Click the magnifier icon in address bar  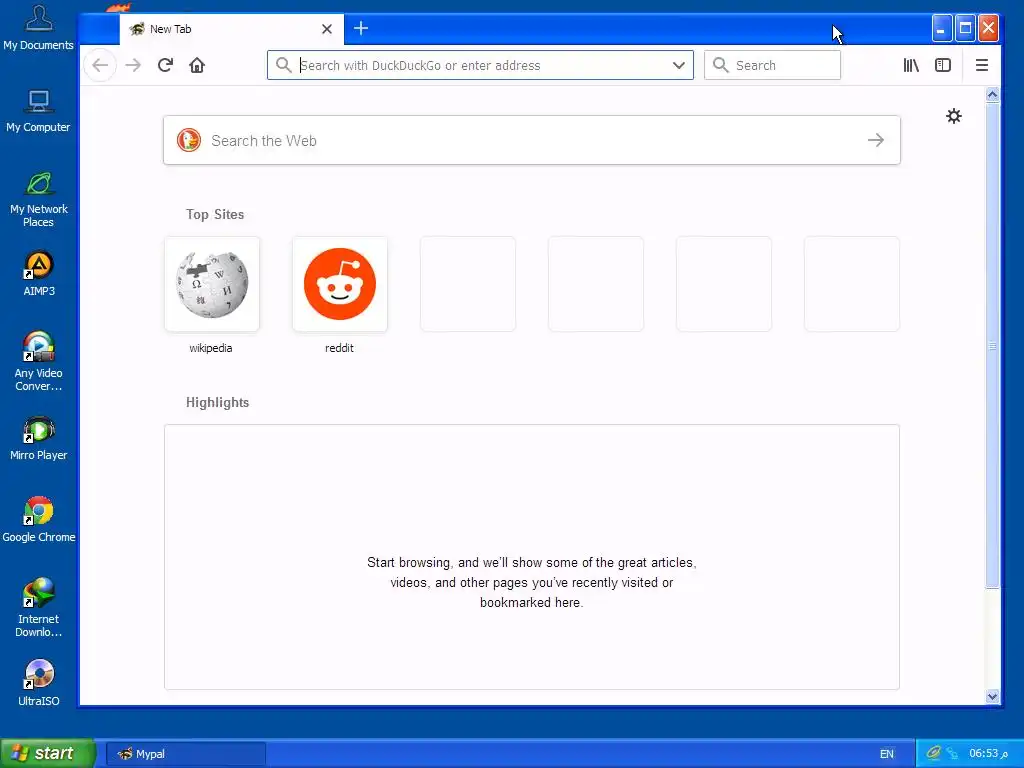click(283, 65)
